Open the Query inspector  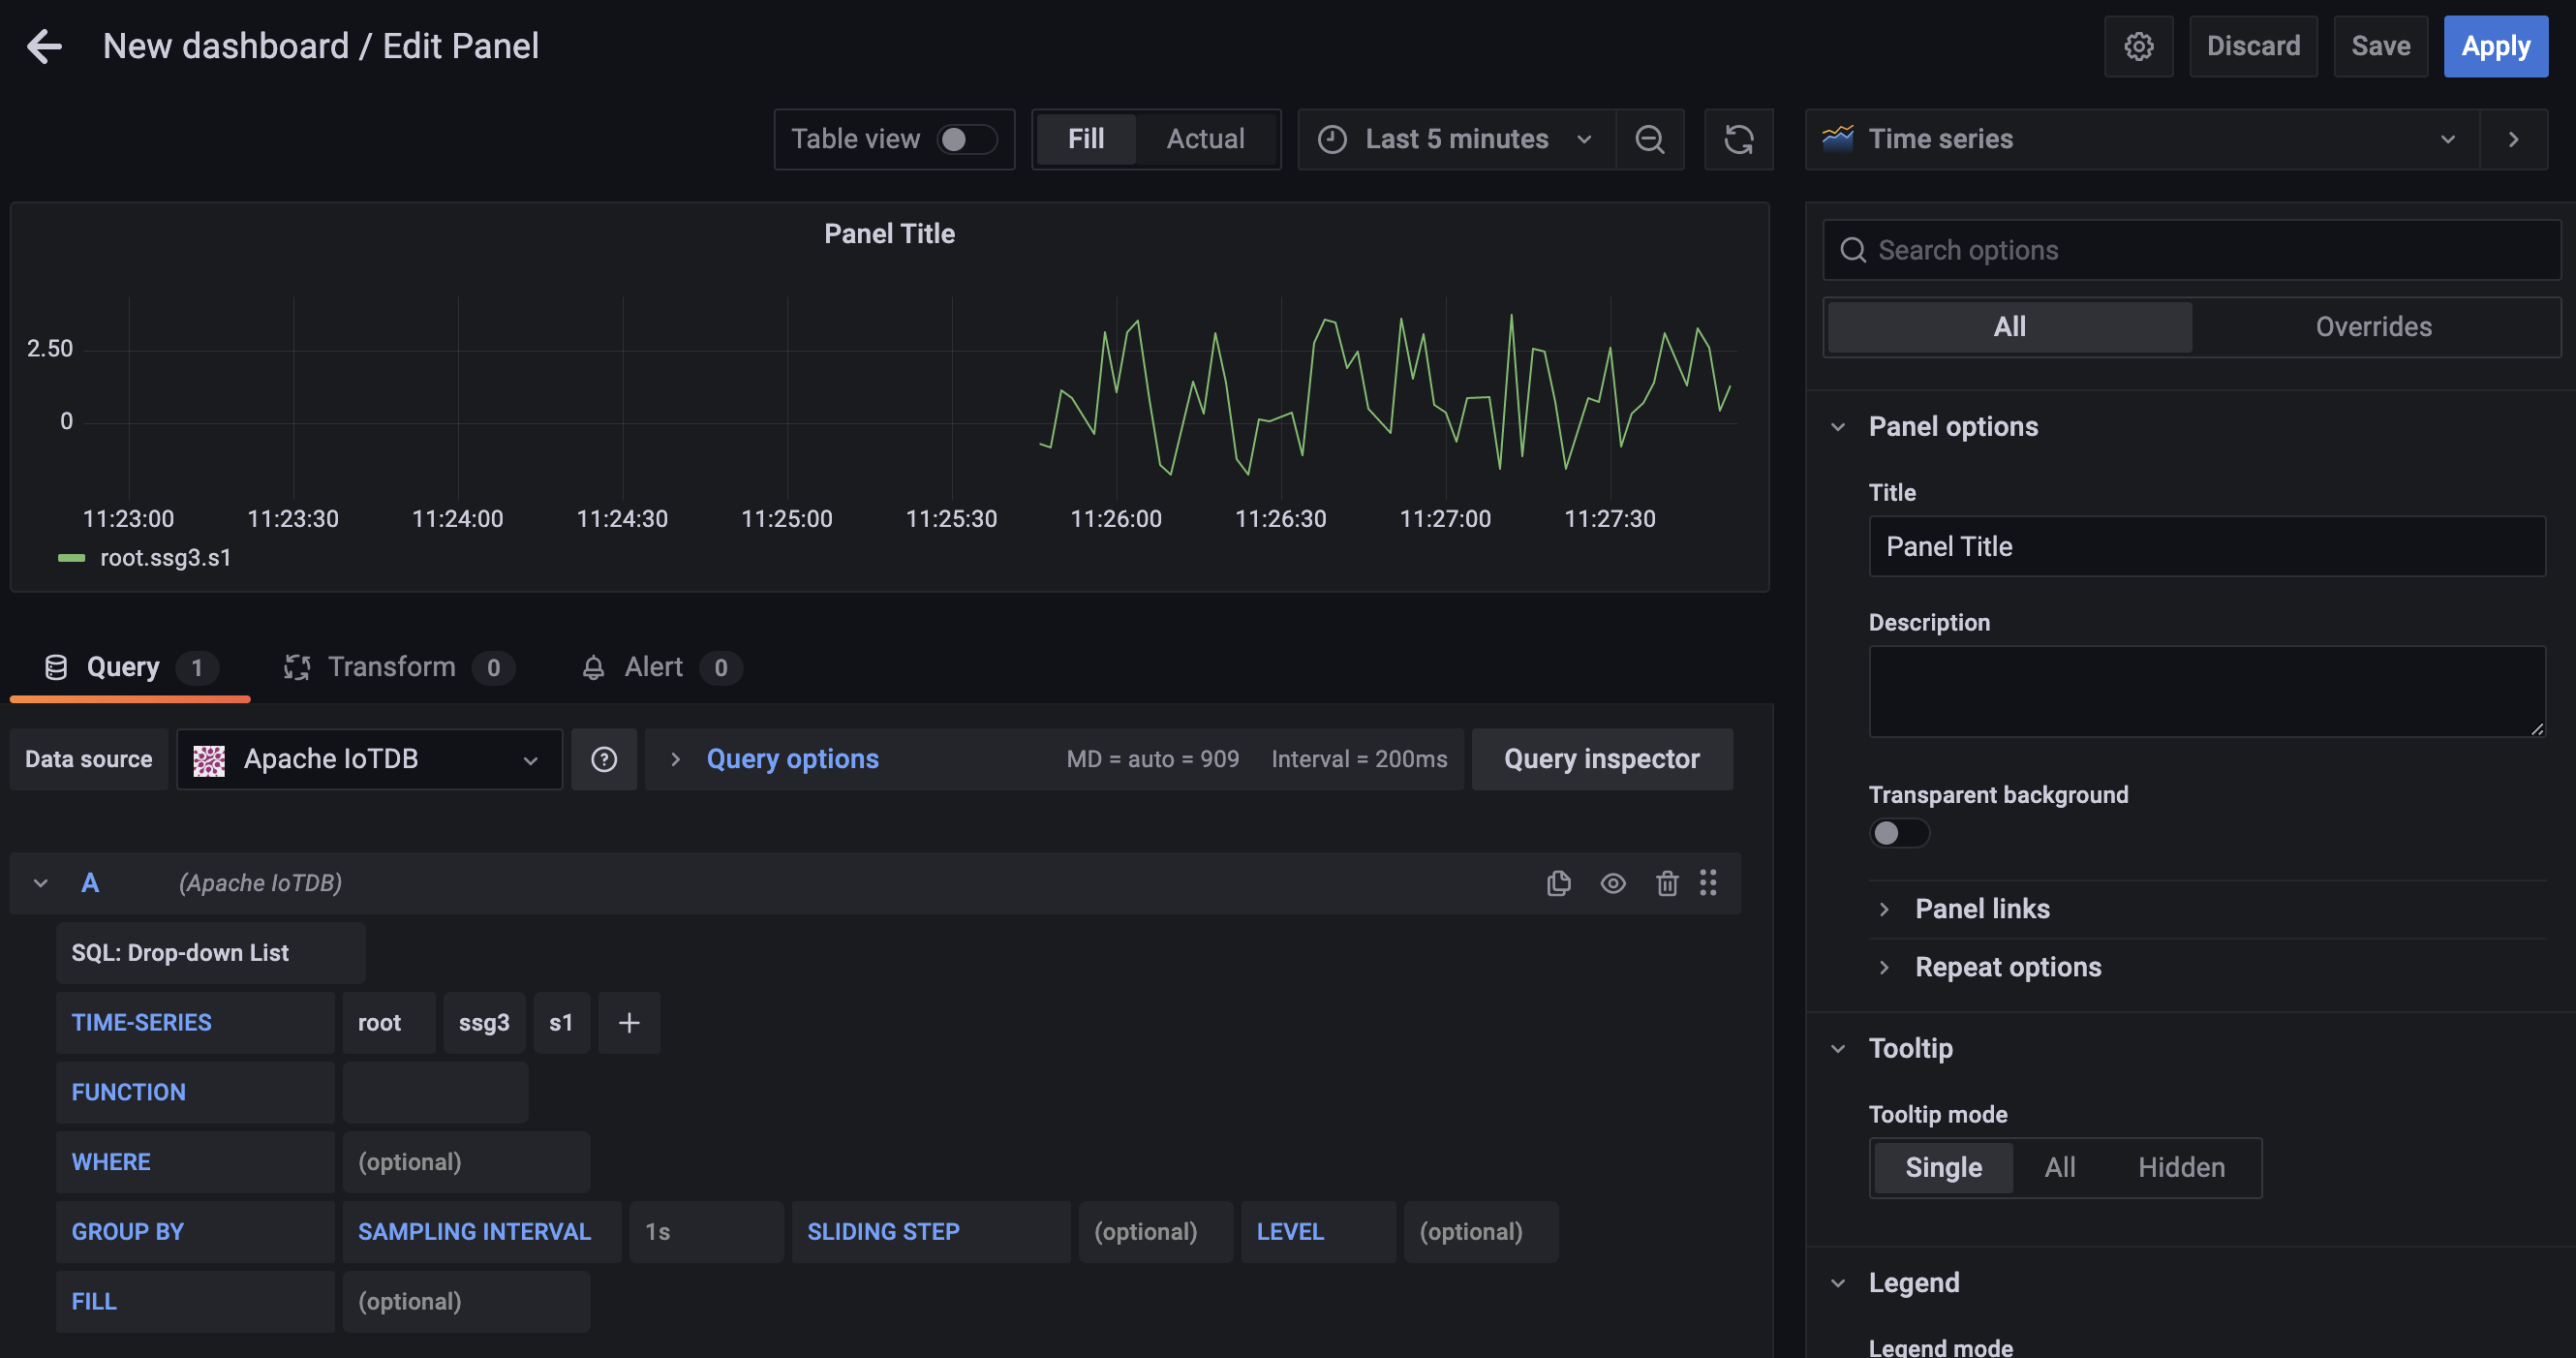tap(1600, 759)
